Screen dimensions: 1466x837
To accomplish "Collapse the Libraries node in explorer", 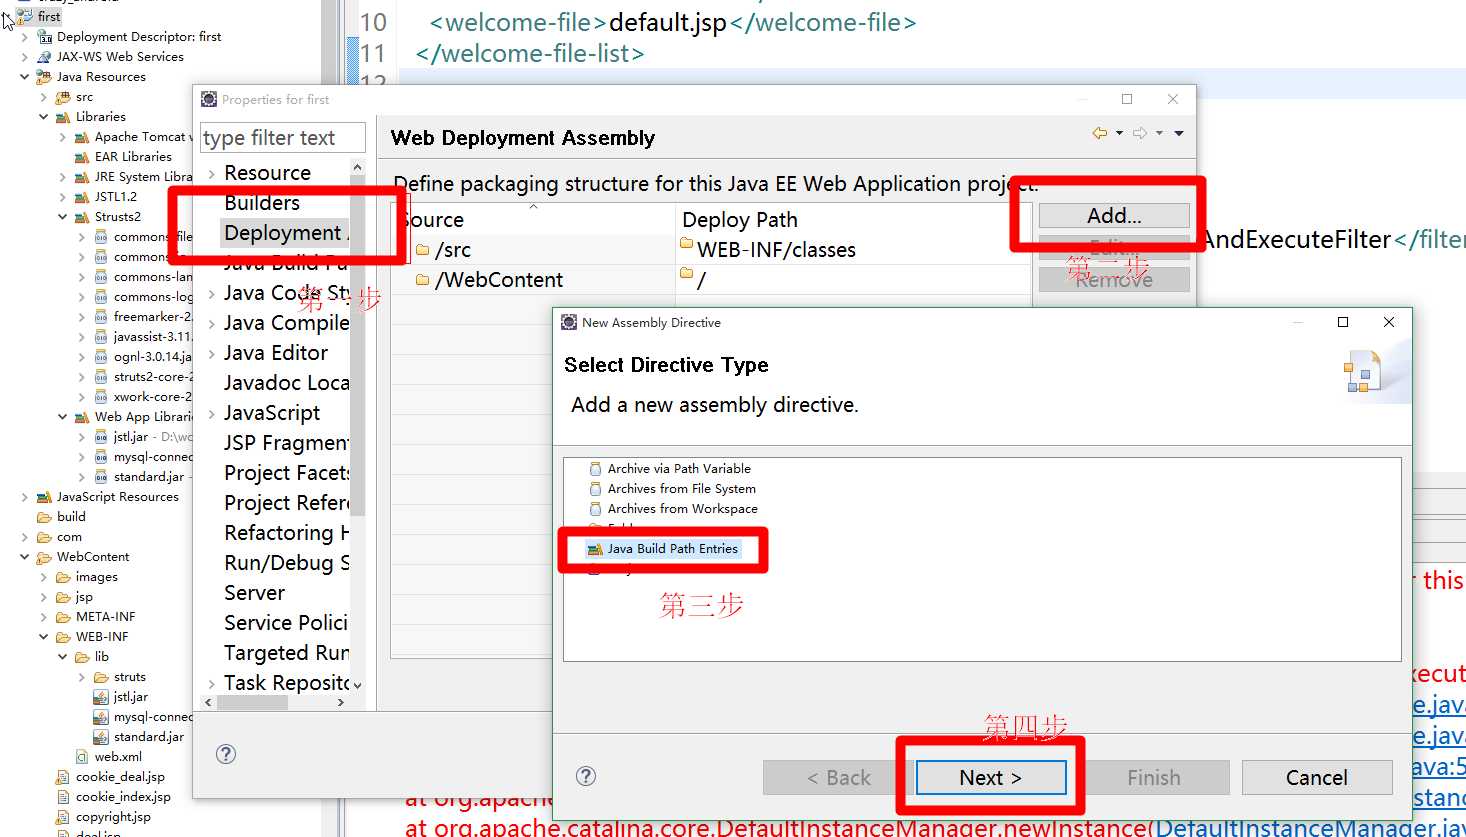I will pyautogui.click(x=44, y=117).
